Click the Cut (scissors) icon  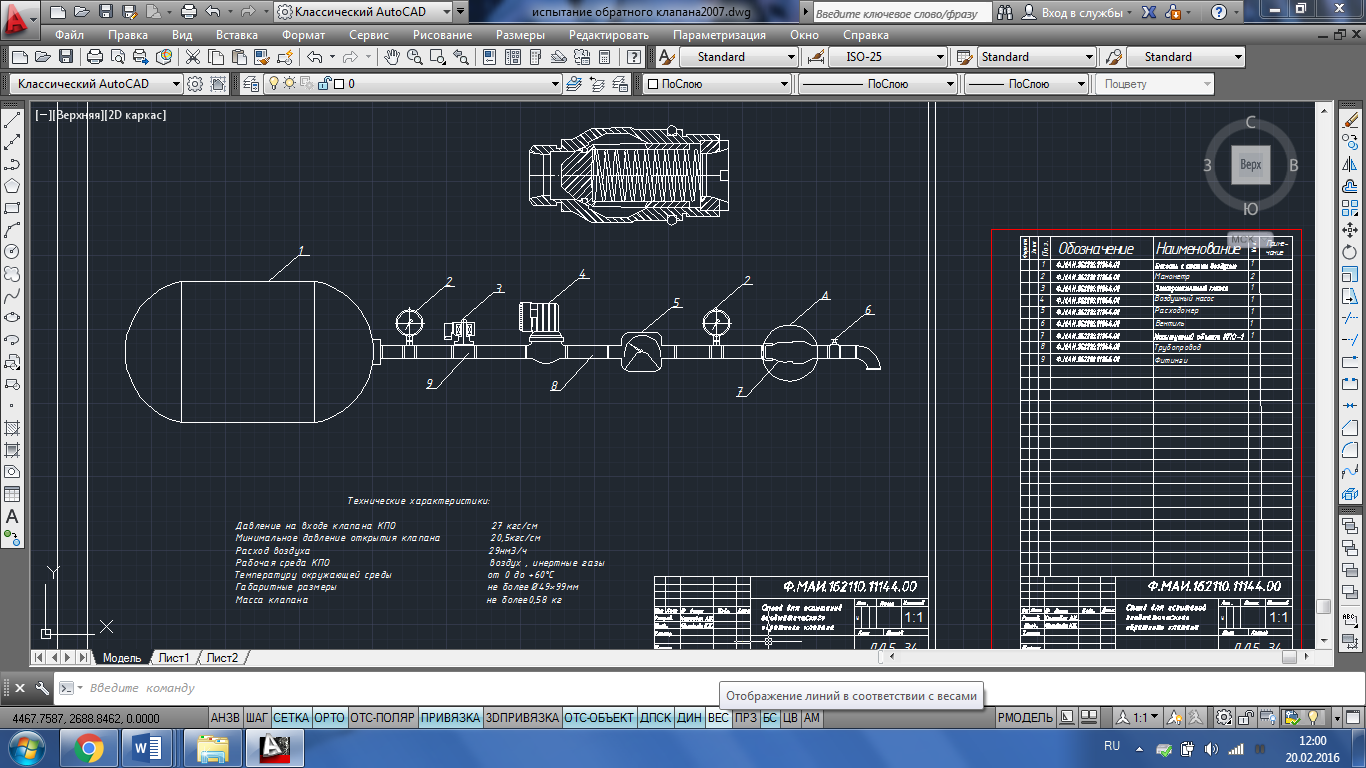click(x=192, y=57)
